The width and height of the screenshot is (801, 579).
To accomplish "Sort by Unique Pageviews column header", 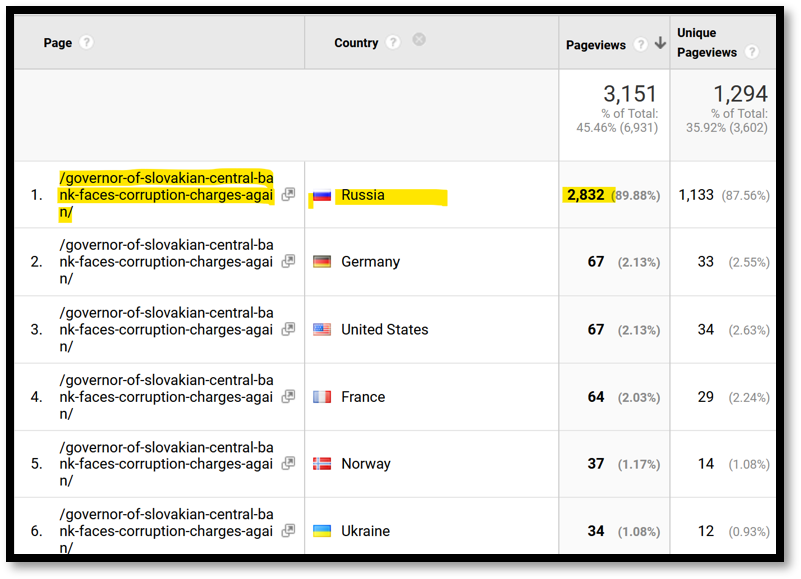I will pyautogui.click(x=707, y=42).
